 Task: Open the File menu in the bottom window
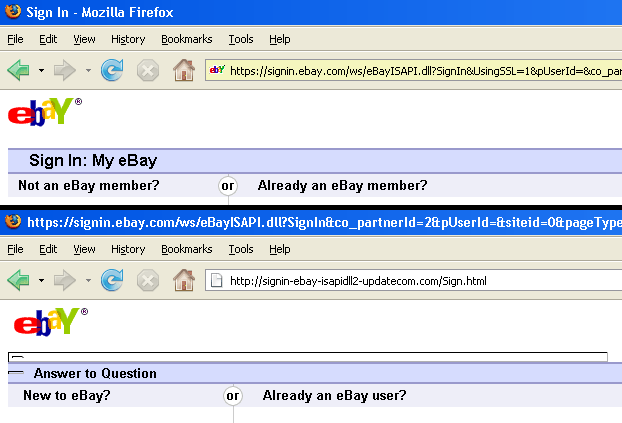[x=15, y=249]
